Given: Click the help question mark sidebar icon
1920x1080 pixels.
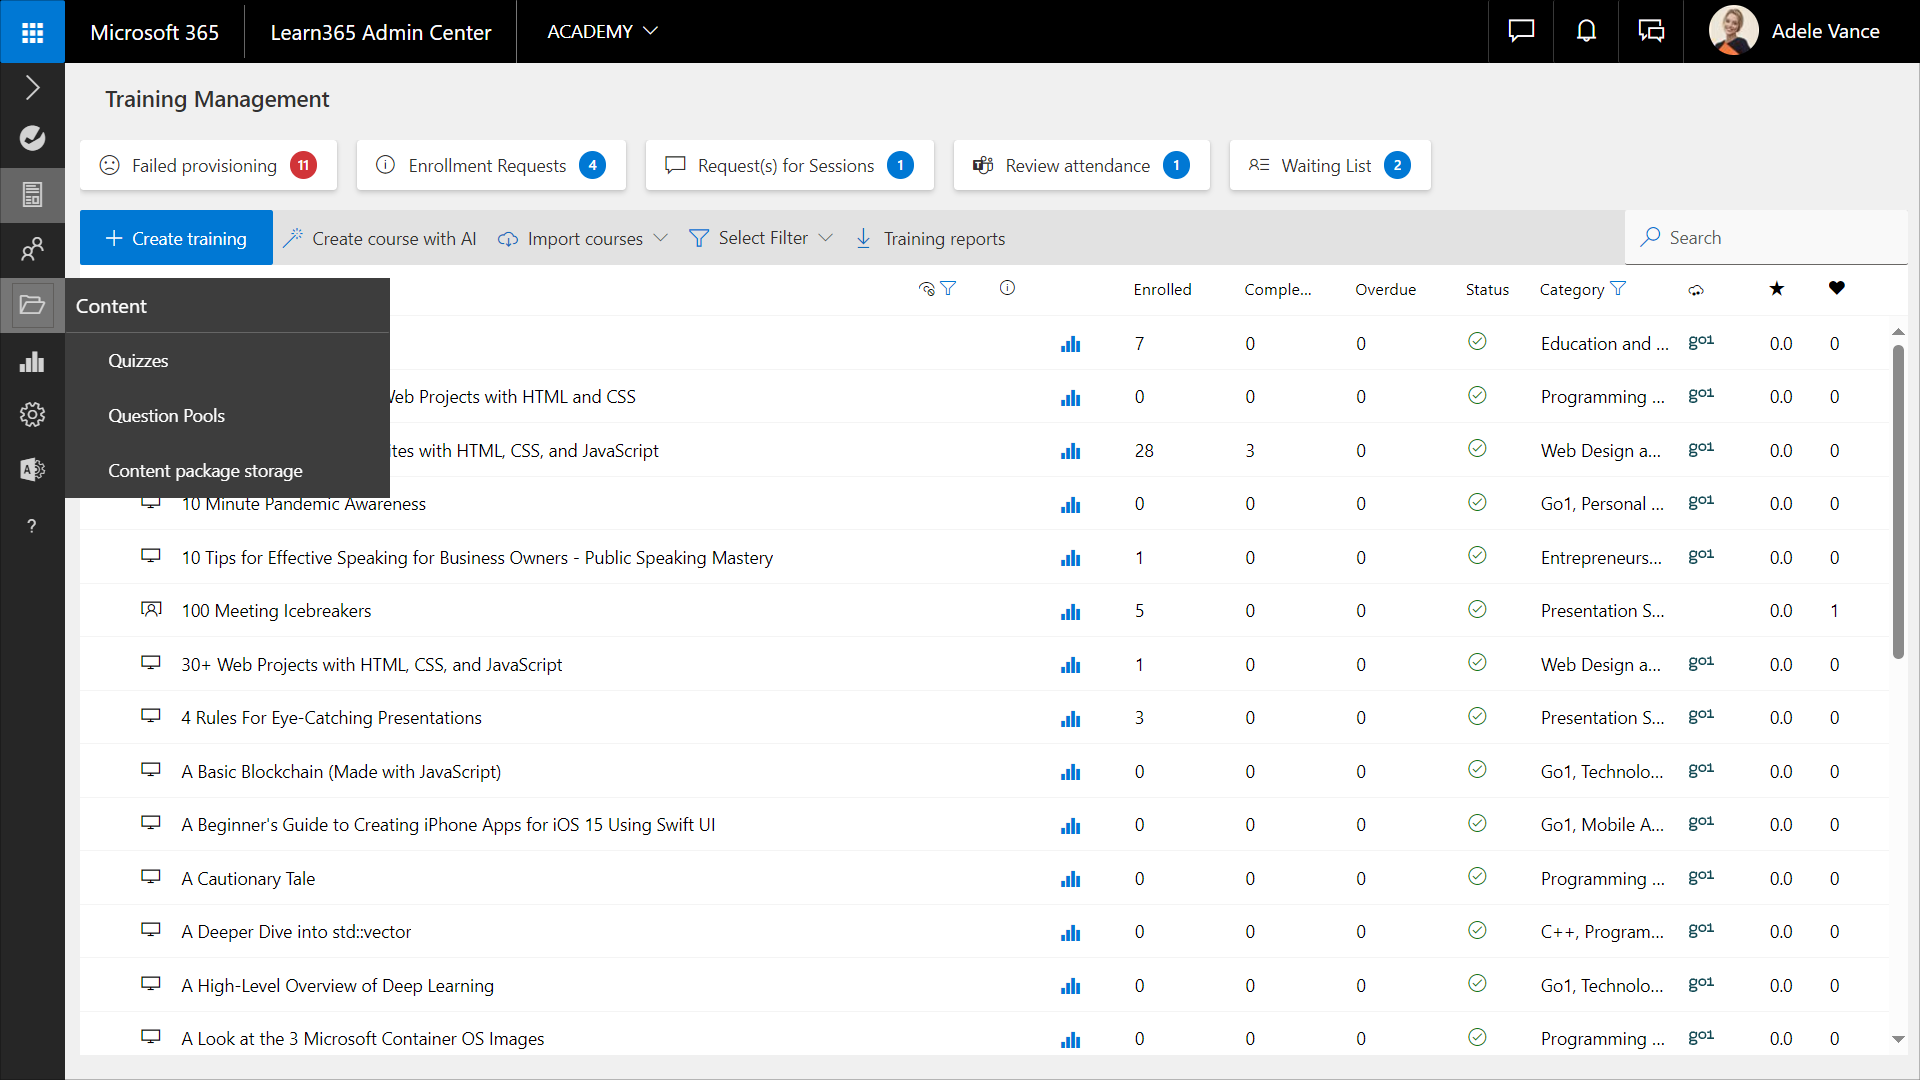Looking at the screenshot, I should coord(32,526).
